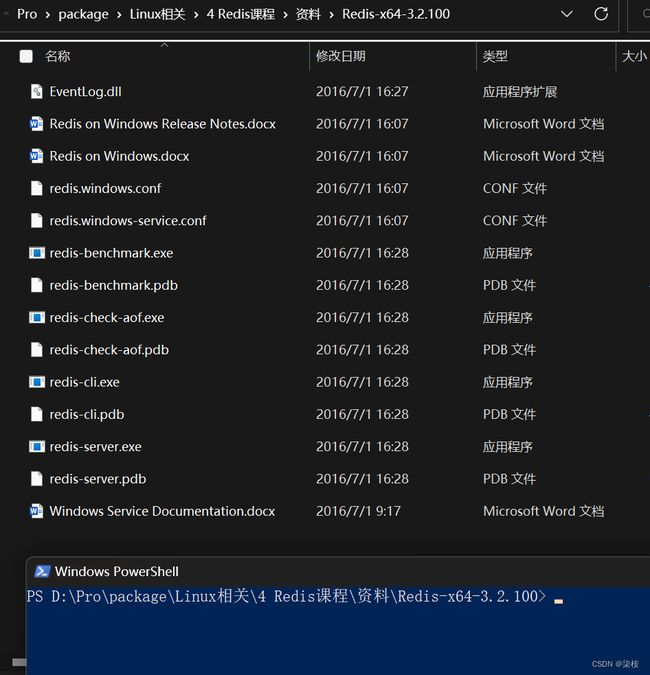Screen dimensions: 650x675
Task: Navigate to 资料 breadcrumb folder
Action: coord(308,14)
